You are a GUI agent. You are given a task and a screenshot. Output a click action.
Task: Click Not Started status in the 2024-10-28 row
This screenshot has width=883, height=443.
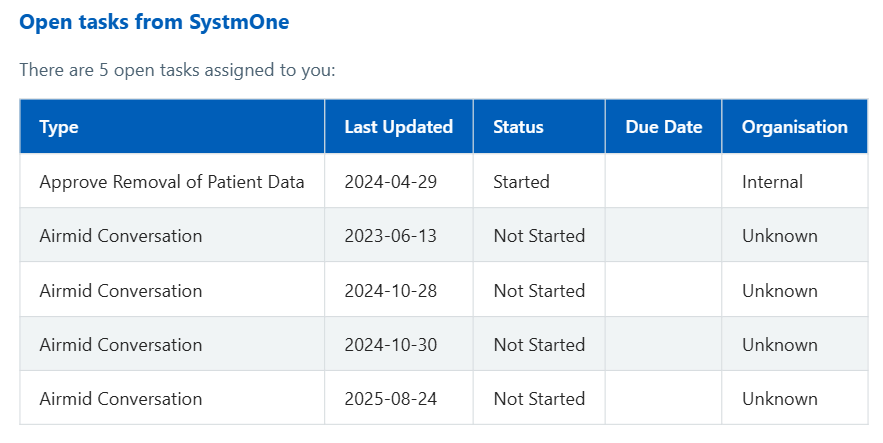coord(539,291)
